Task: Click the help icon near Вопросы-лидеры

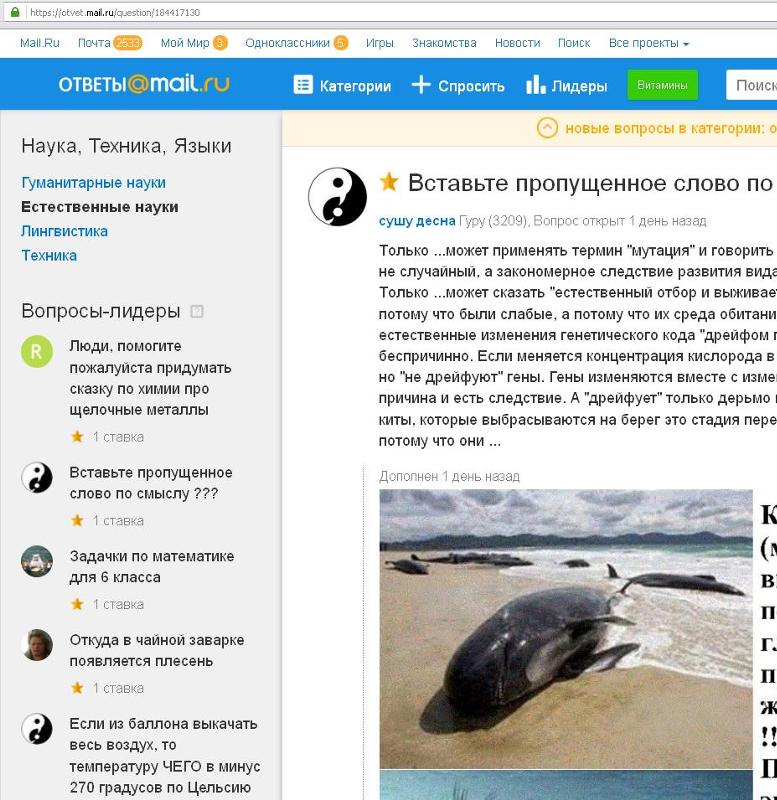Action: tap(197, 311)
